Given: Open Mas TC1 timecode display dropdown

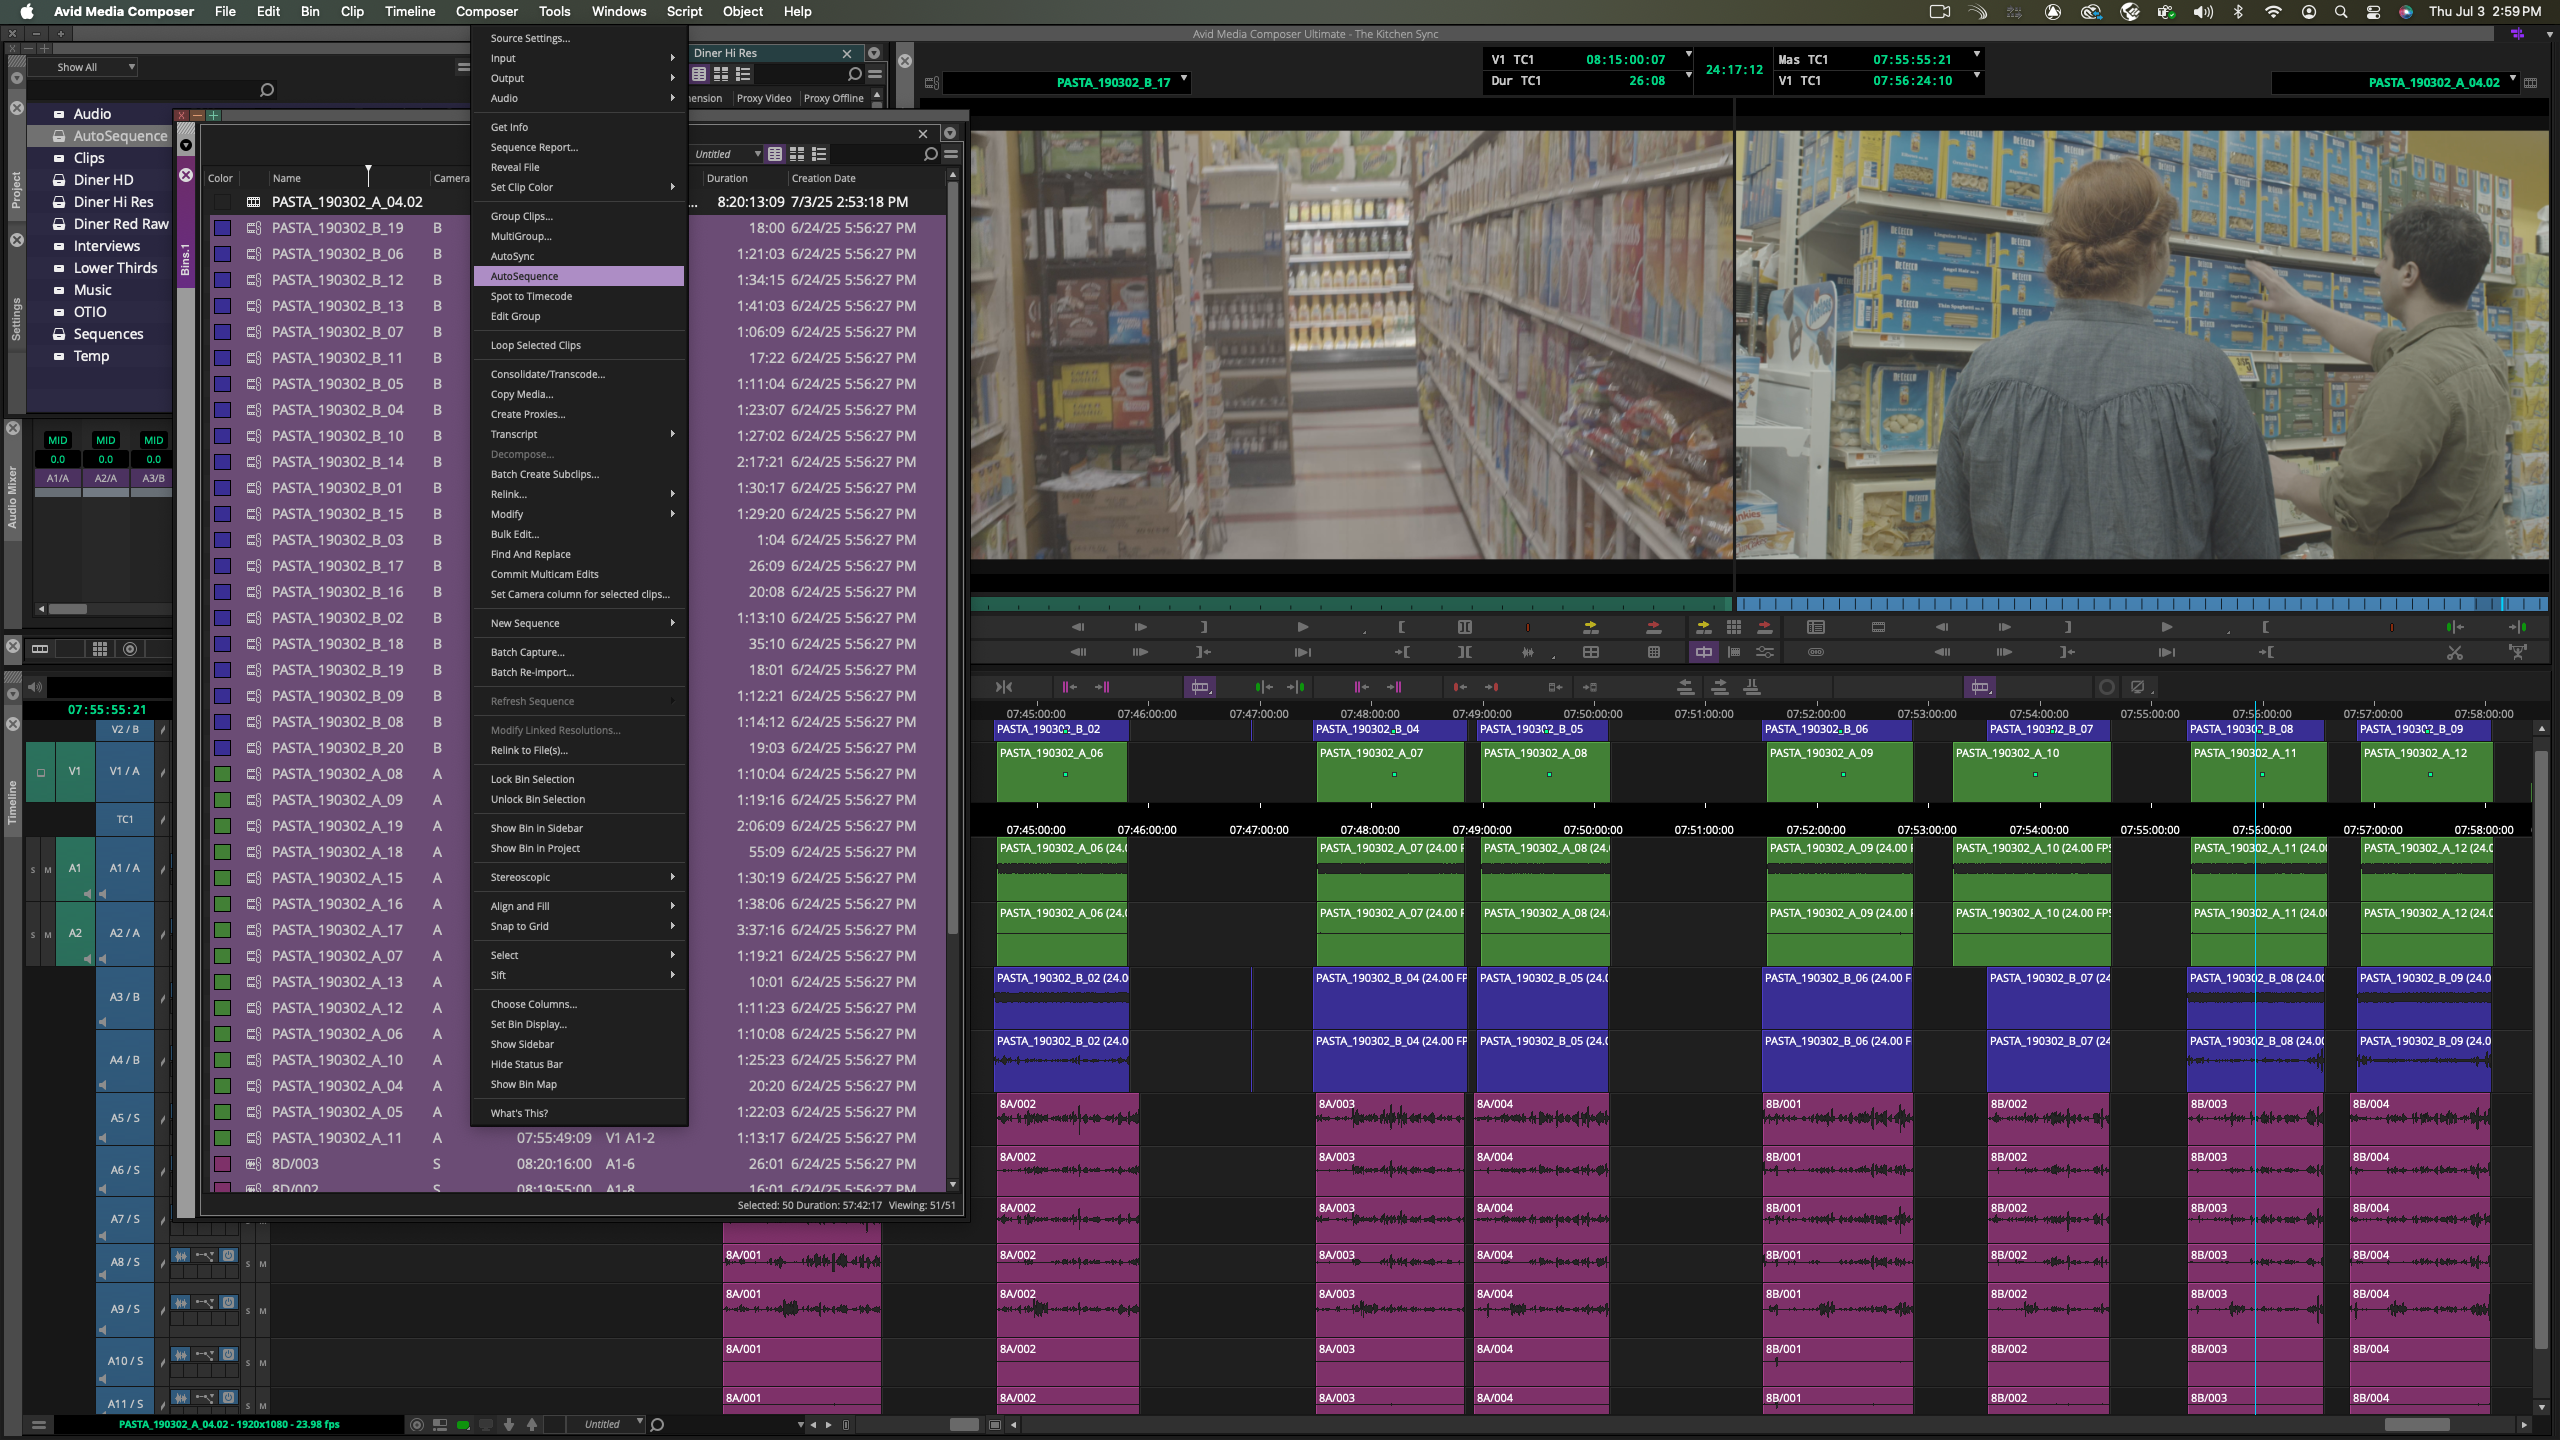Looking at the screenshot, I should 1976,55.
